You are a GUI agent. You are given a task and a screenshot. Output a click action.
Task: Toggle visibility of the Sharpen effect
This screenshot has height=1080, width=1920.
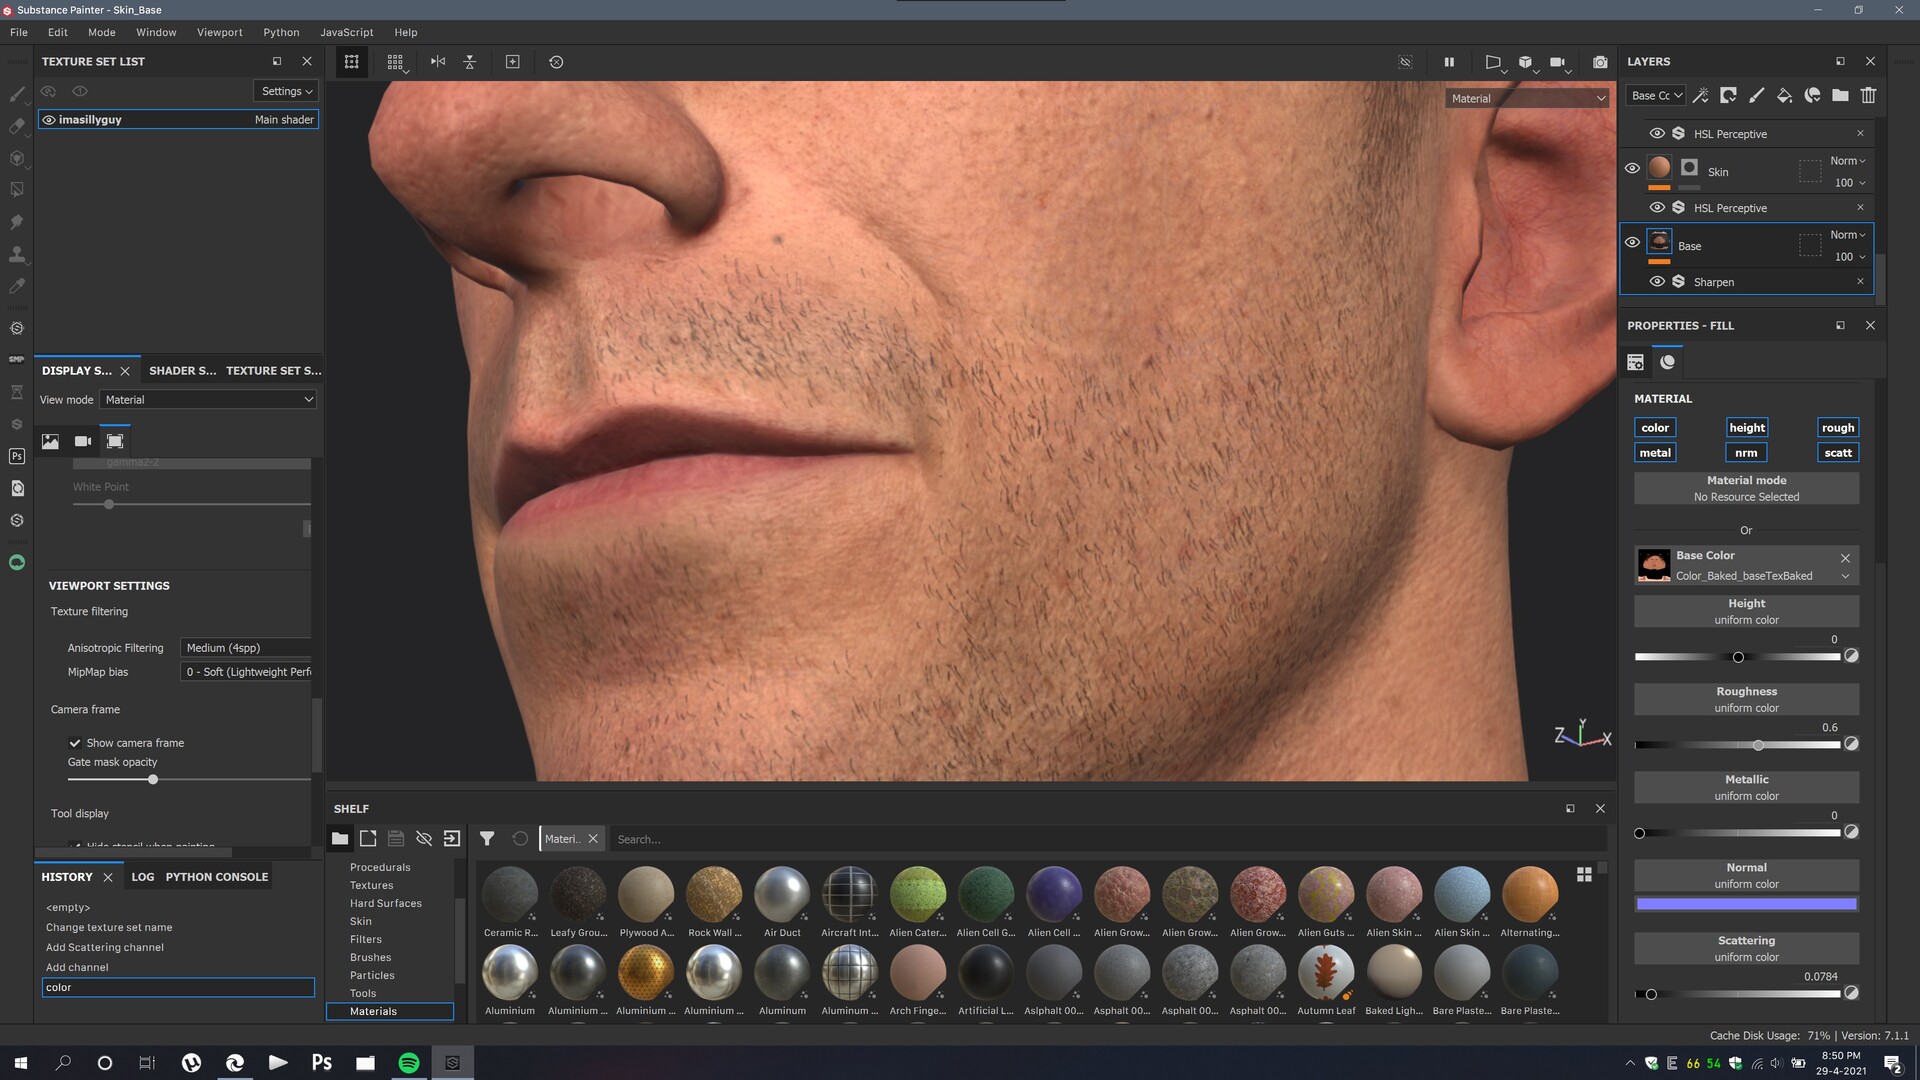1659,281
